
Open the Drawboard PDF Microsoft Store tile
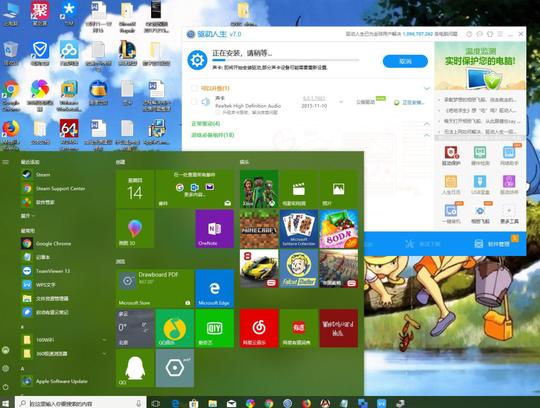tap(155, 288)
